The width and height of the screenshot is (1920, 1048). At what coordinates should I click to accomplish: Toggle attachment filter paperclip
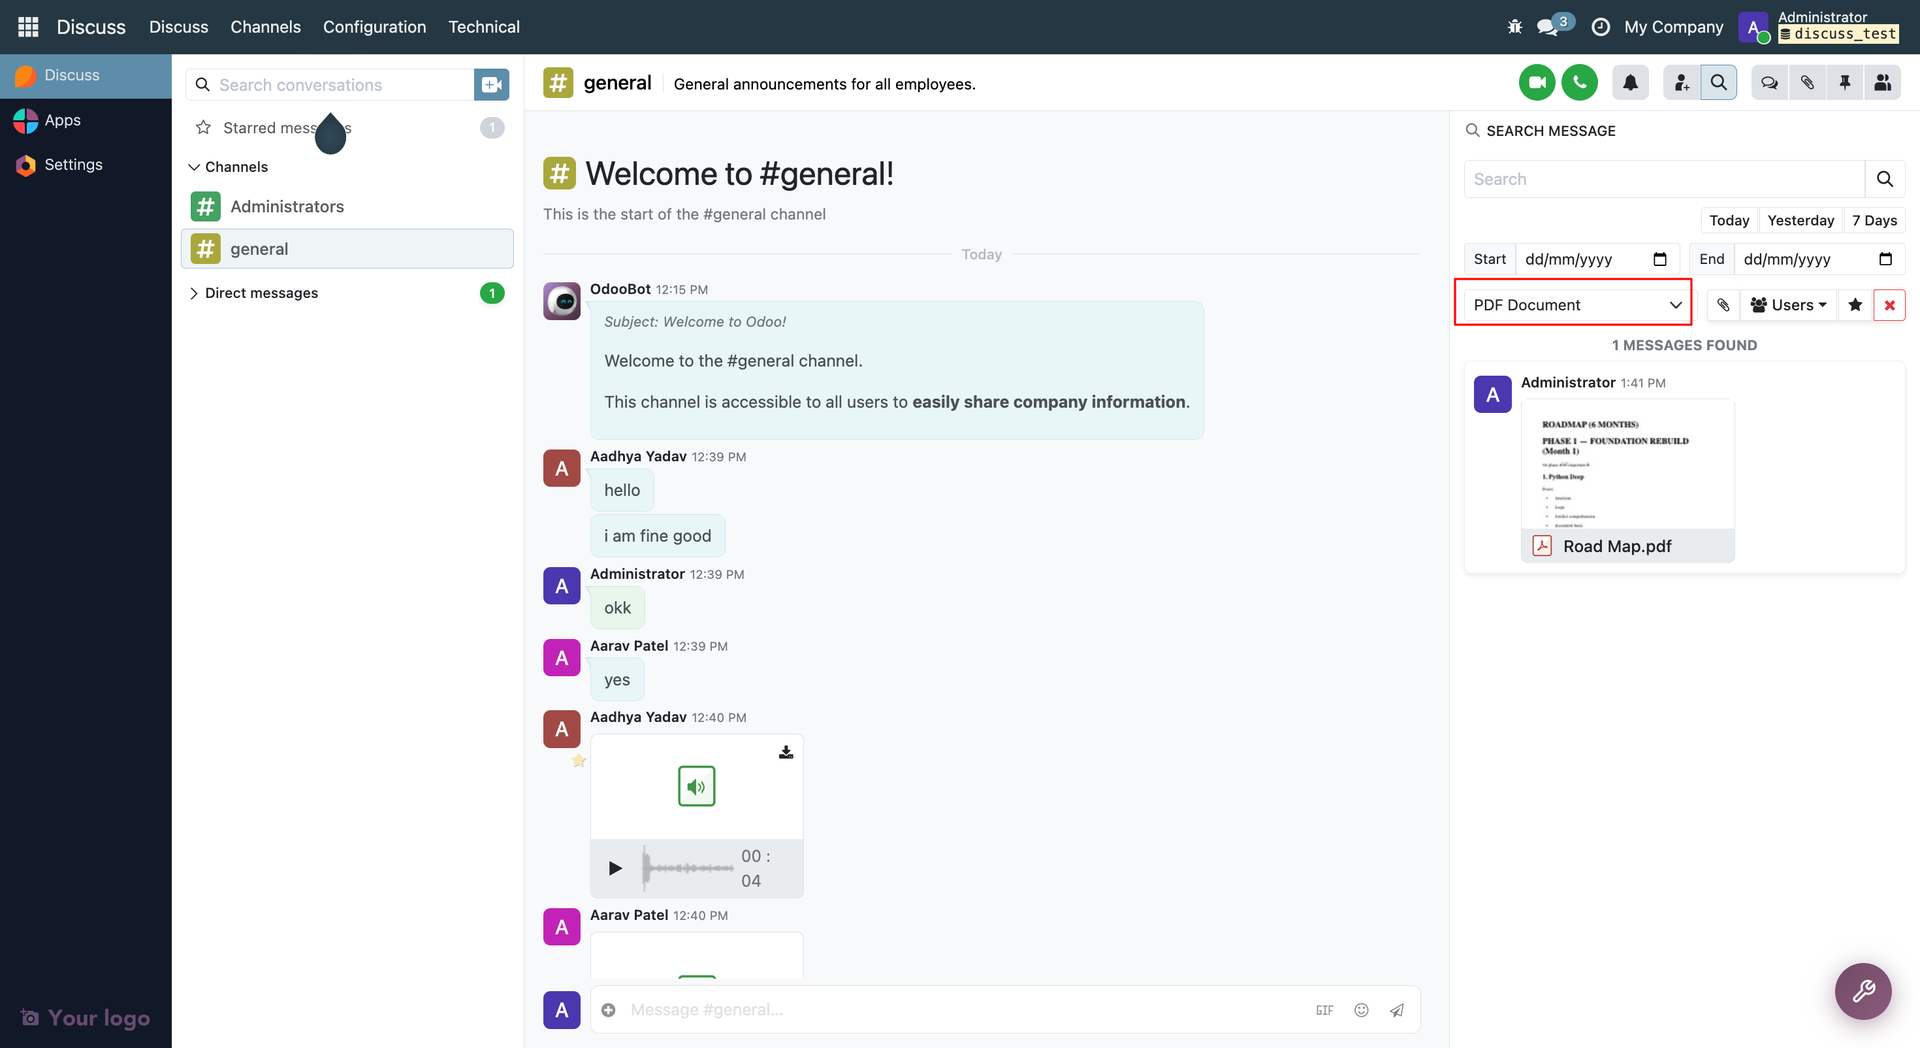tap(1723, 305)
